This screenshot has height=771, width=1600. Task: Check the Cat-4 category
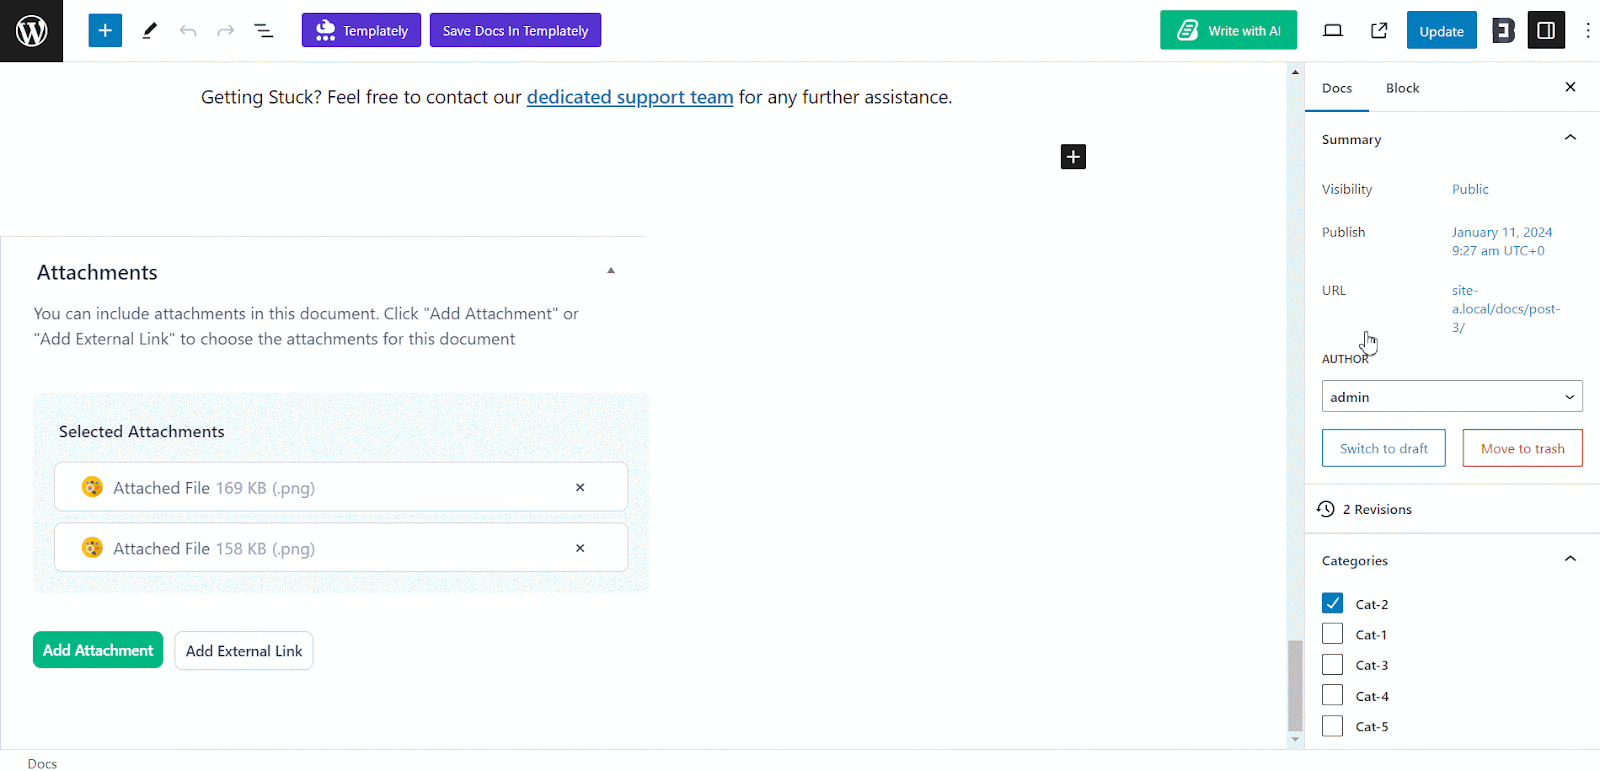point(1332,695)
